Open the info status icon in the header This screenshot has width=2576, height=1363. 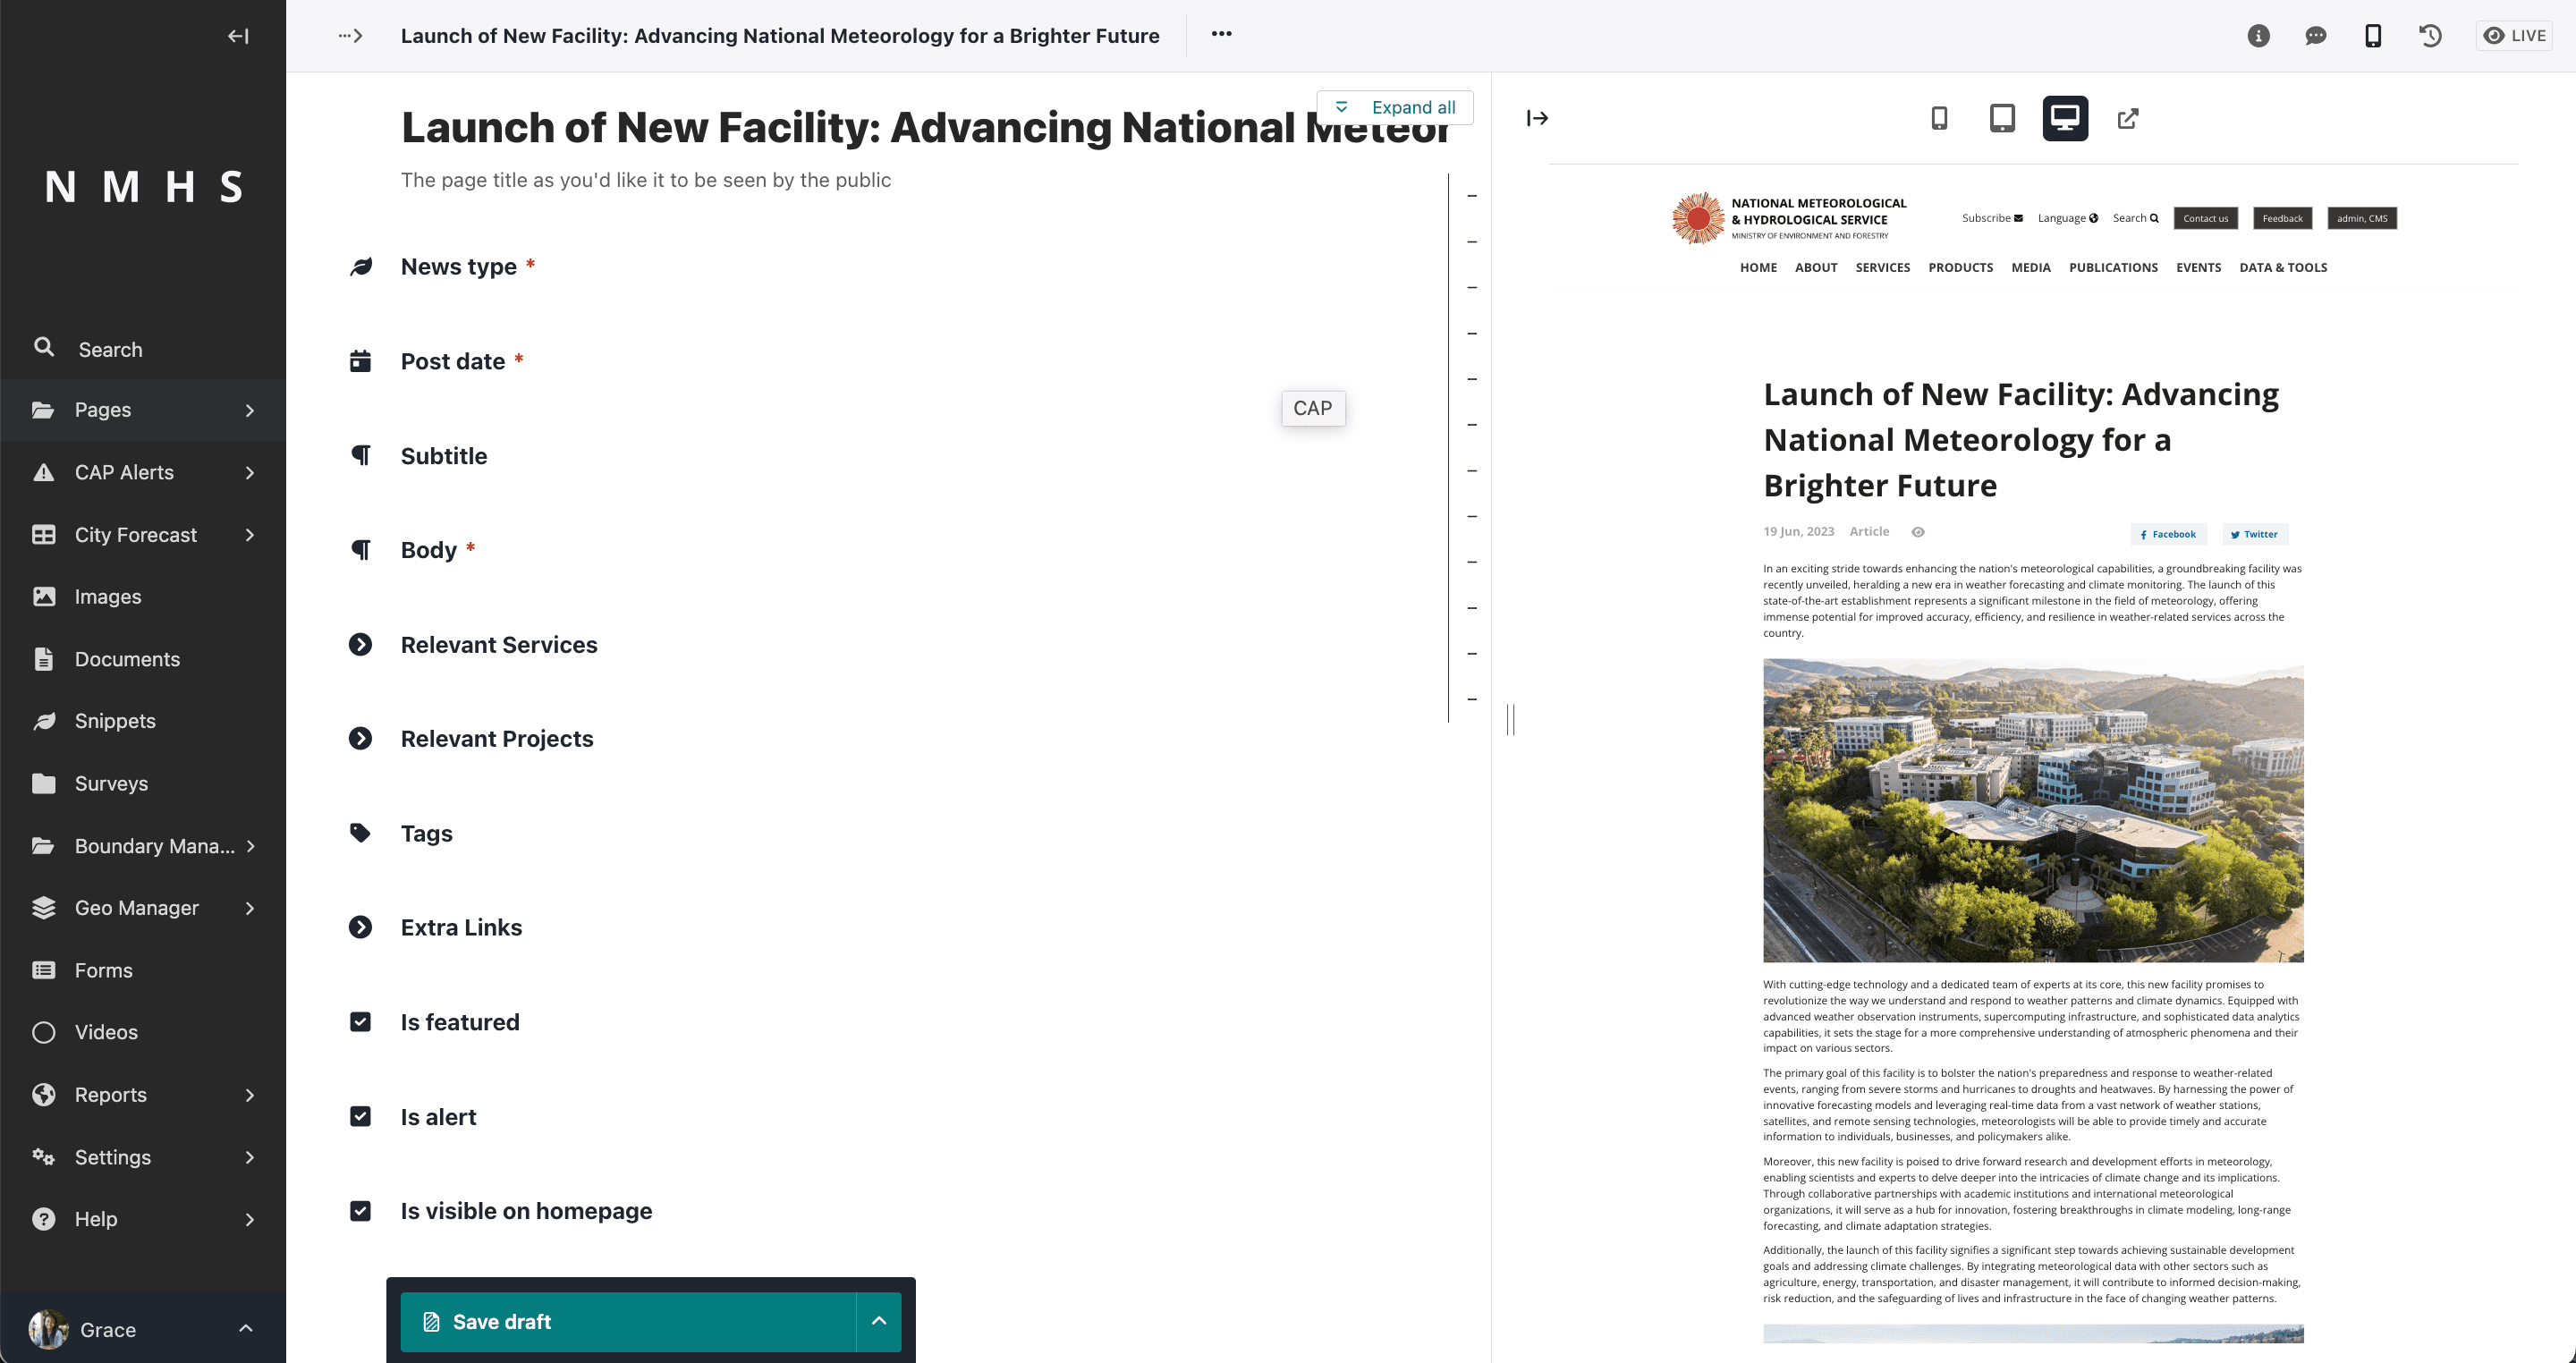[x=2258, y=36]
